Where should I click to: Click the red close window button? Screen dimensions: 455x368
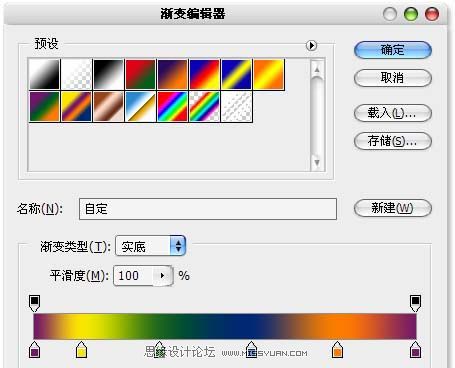432,14
